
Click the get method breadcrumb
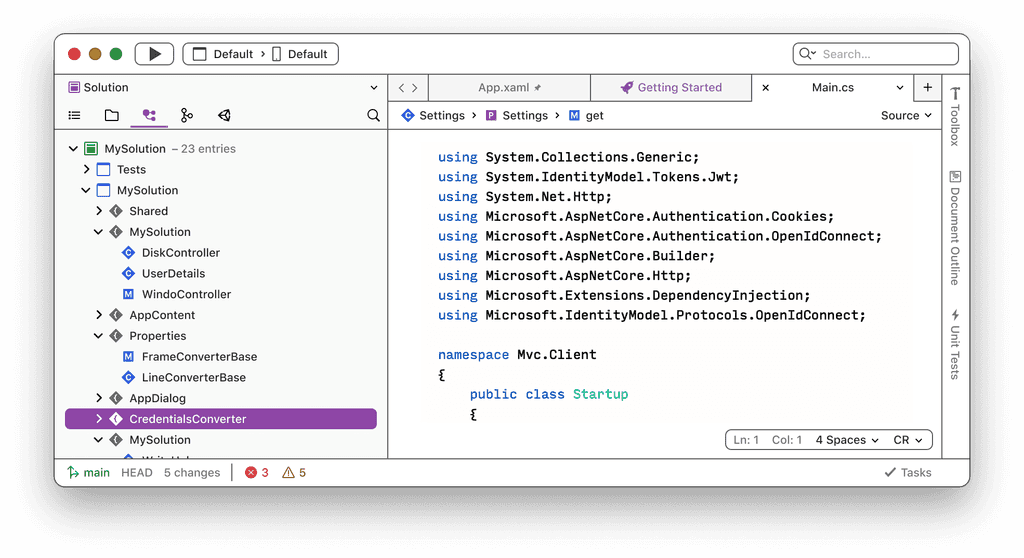tap(586, 116)
